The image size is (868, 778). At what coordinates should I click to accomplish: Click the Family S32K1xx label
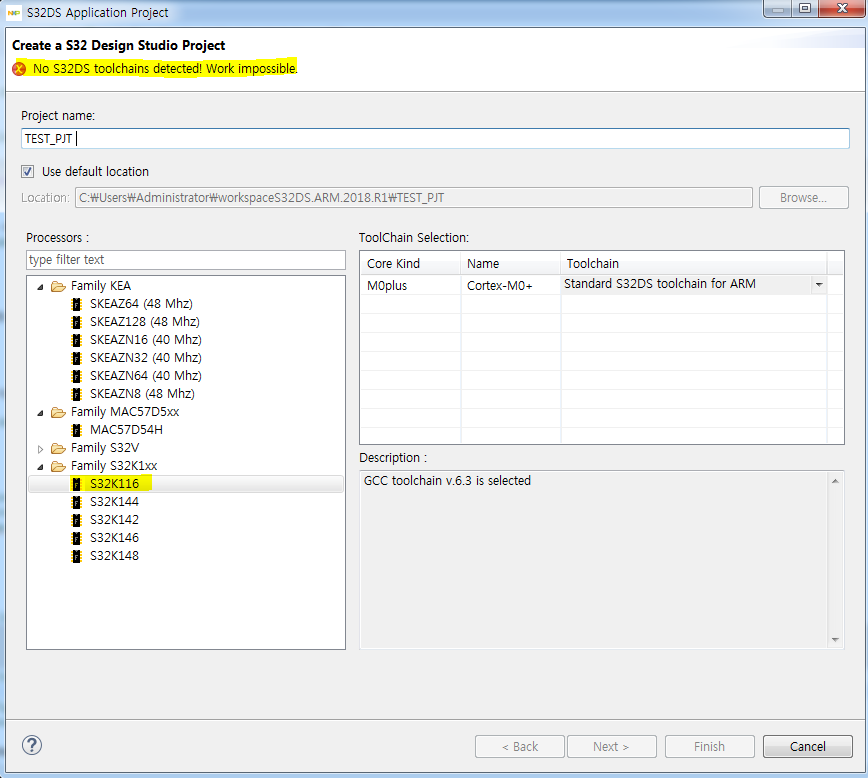pos(114,466)
